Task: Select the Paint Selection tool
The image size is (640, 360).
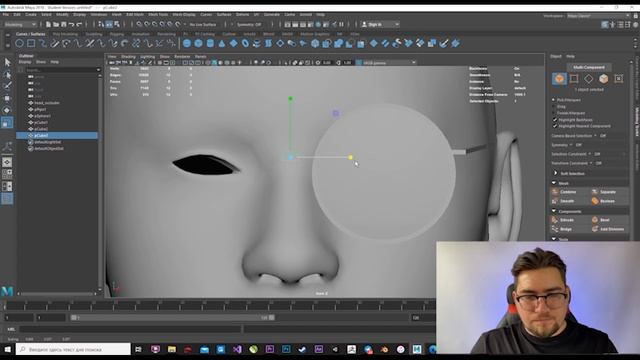Action: click(x=7, y=86)
